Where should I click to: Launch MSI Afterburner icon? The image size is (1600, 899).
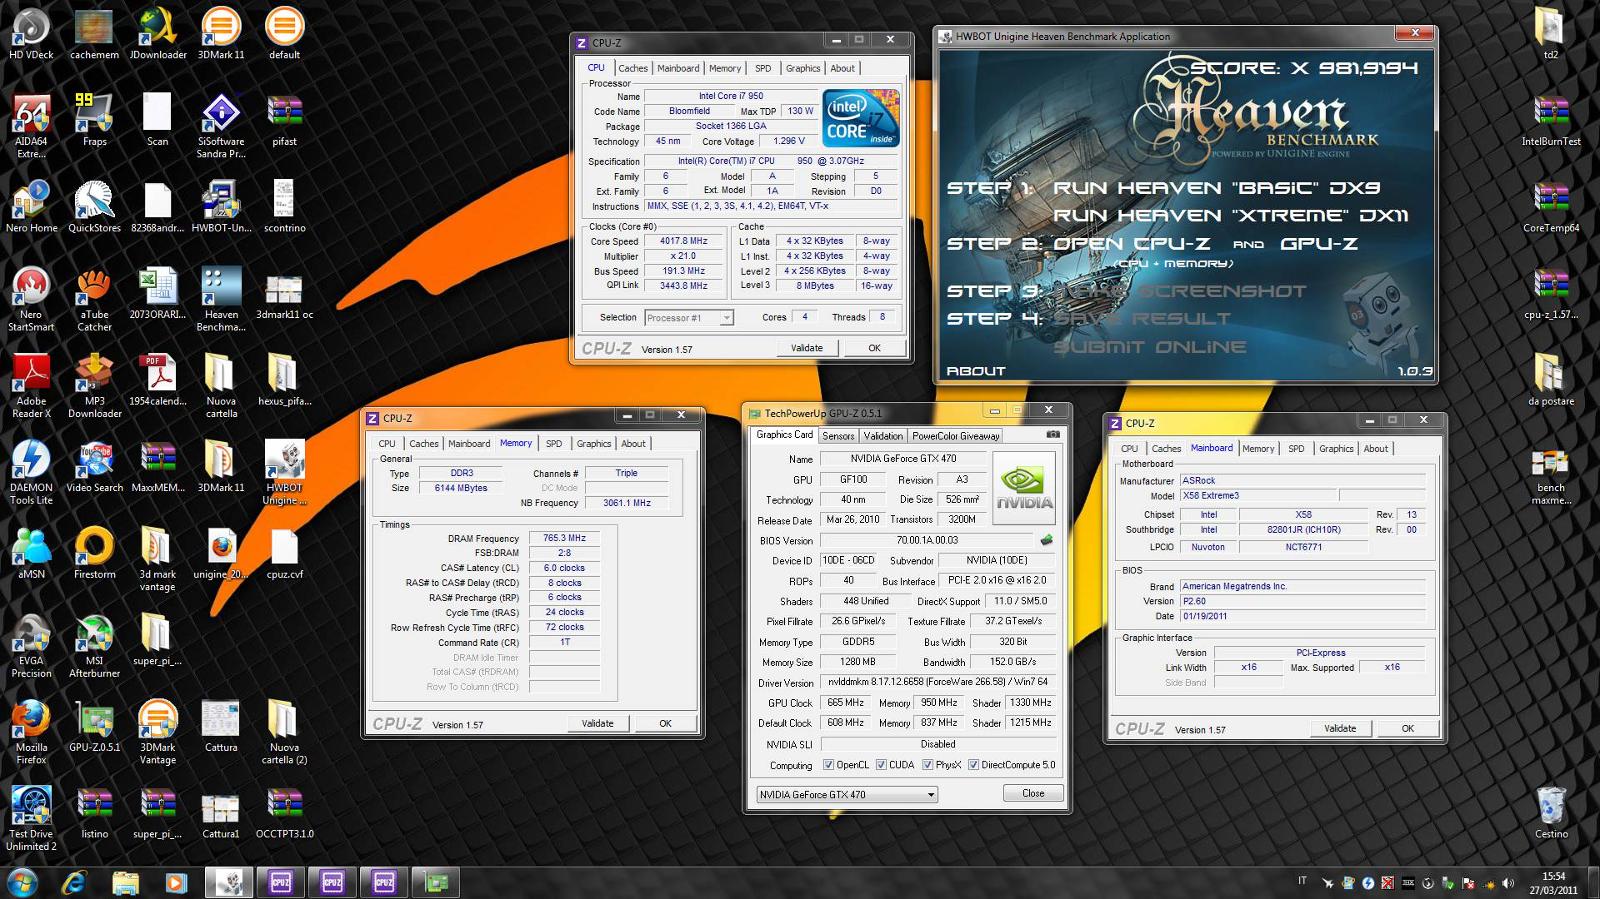[x=94, y=645]
